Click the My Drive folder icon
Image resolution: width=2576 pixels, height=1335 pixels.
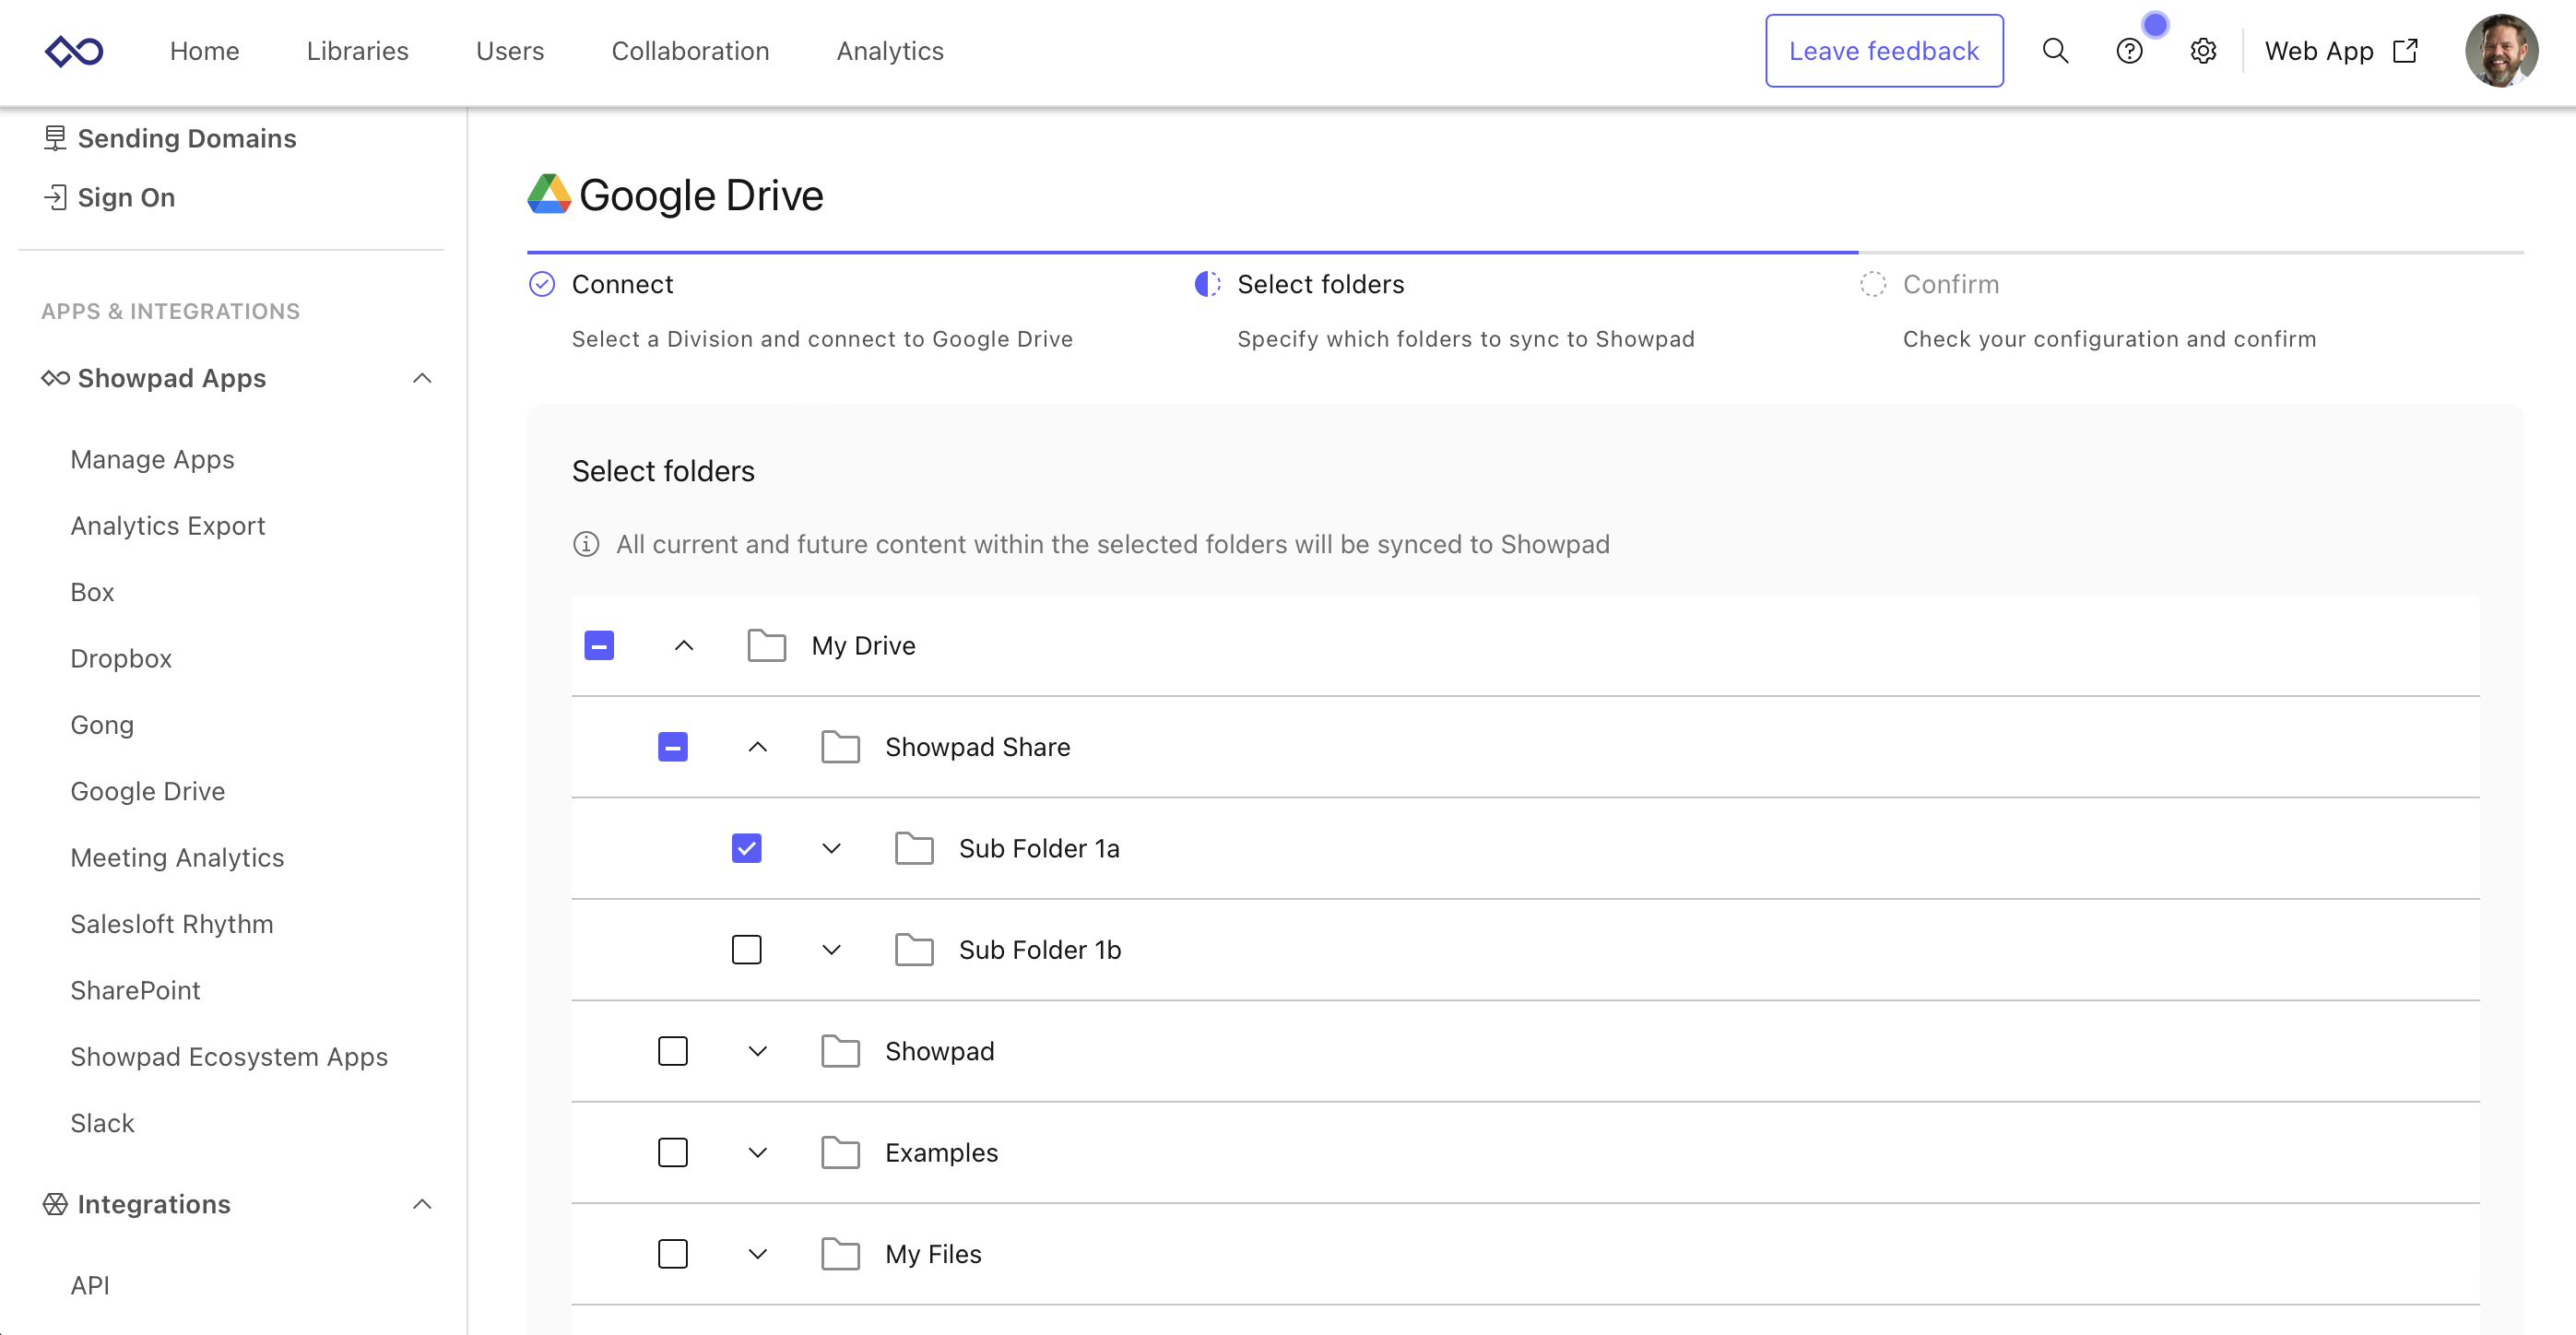766,646
